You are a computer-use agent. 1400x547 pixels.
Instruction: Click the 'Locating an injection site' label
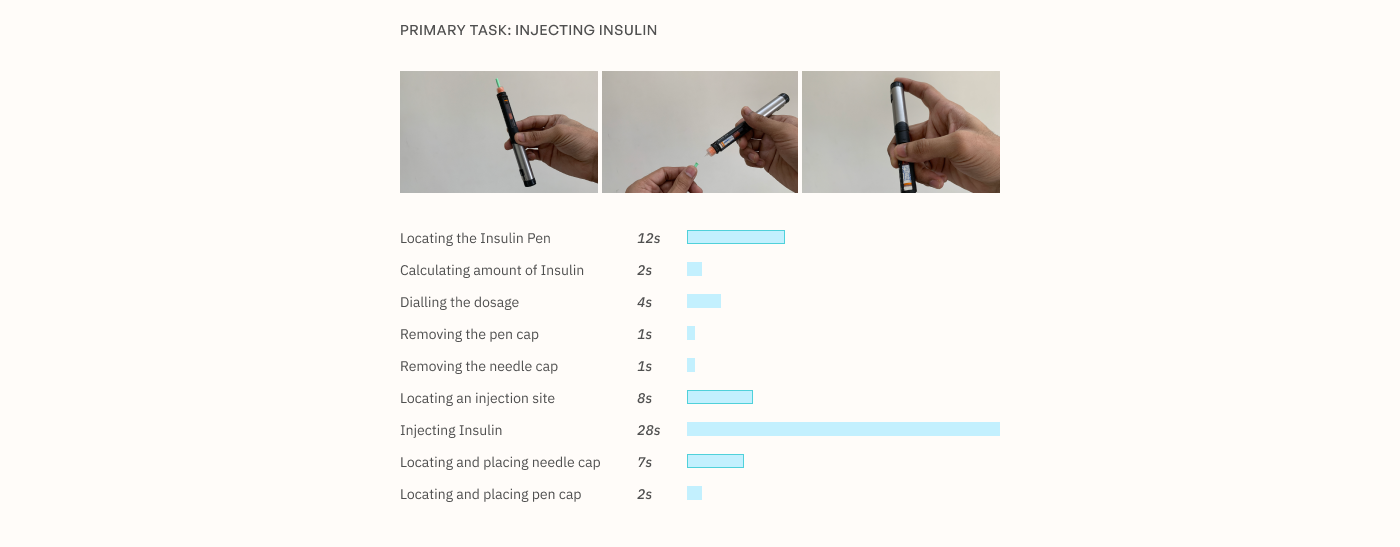click(477, 398)
